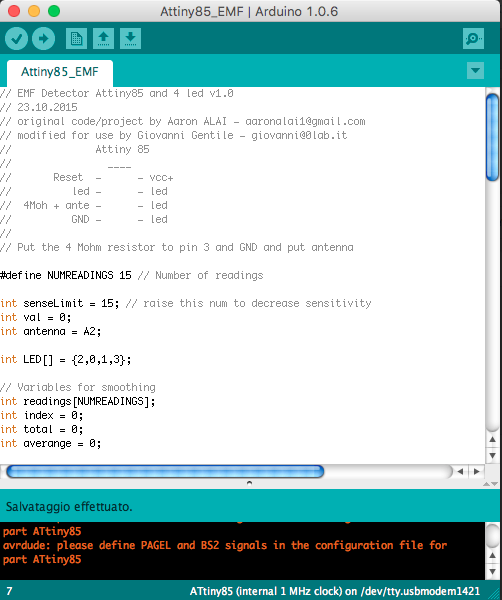This screenshot has width=502, height=600.
Task: Click the 'GND - - led' pinout comment
Action: pos(84,220)
